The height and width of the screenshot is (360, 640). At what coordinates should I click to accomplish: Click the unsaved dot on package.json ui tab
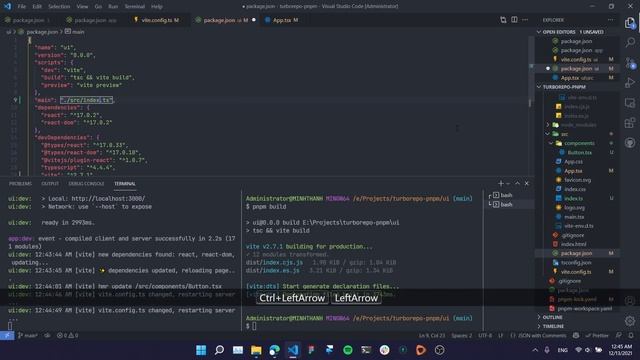[254, 20]
